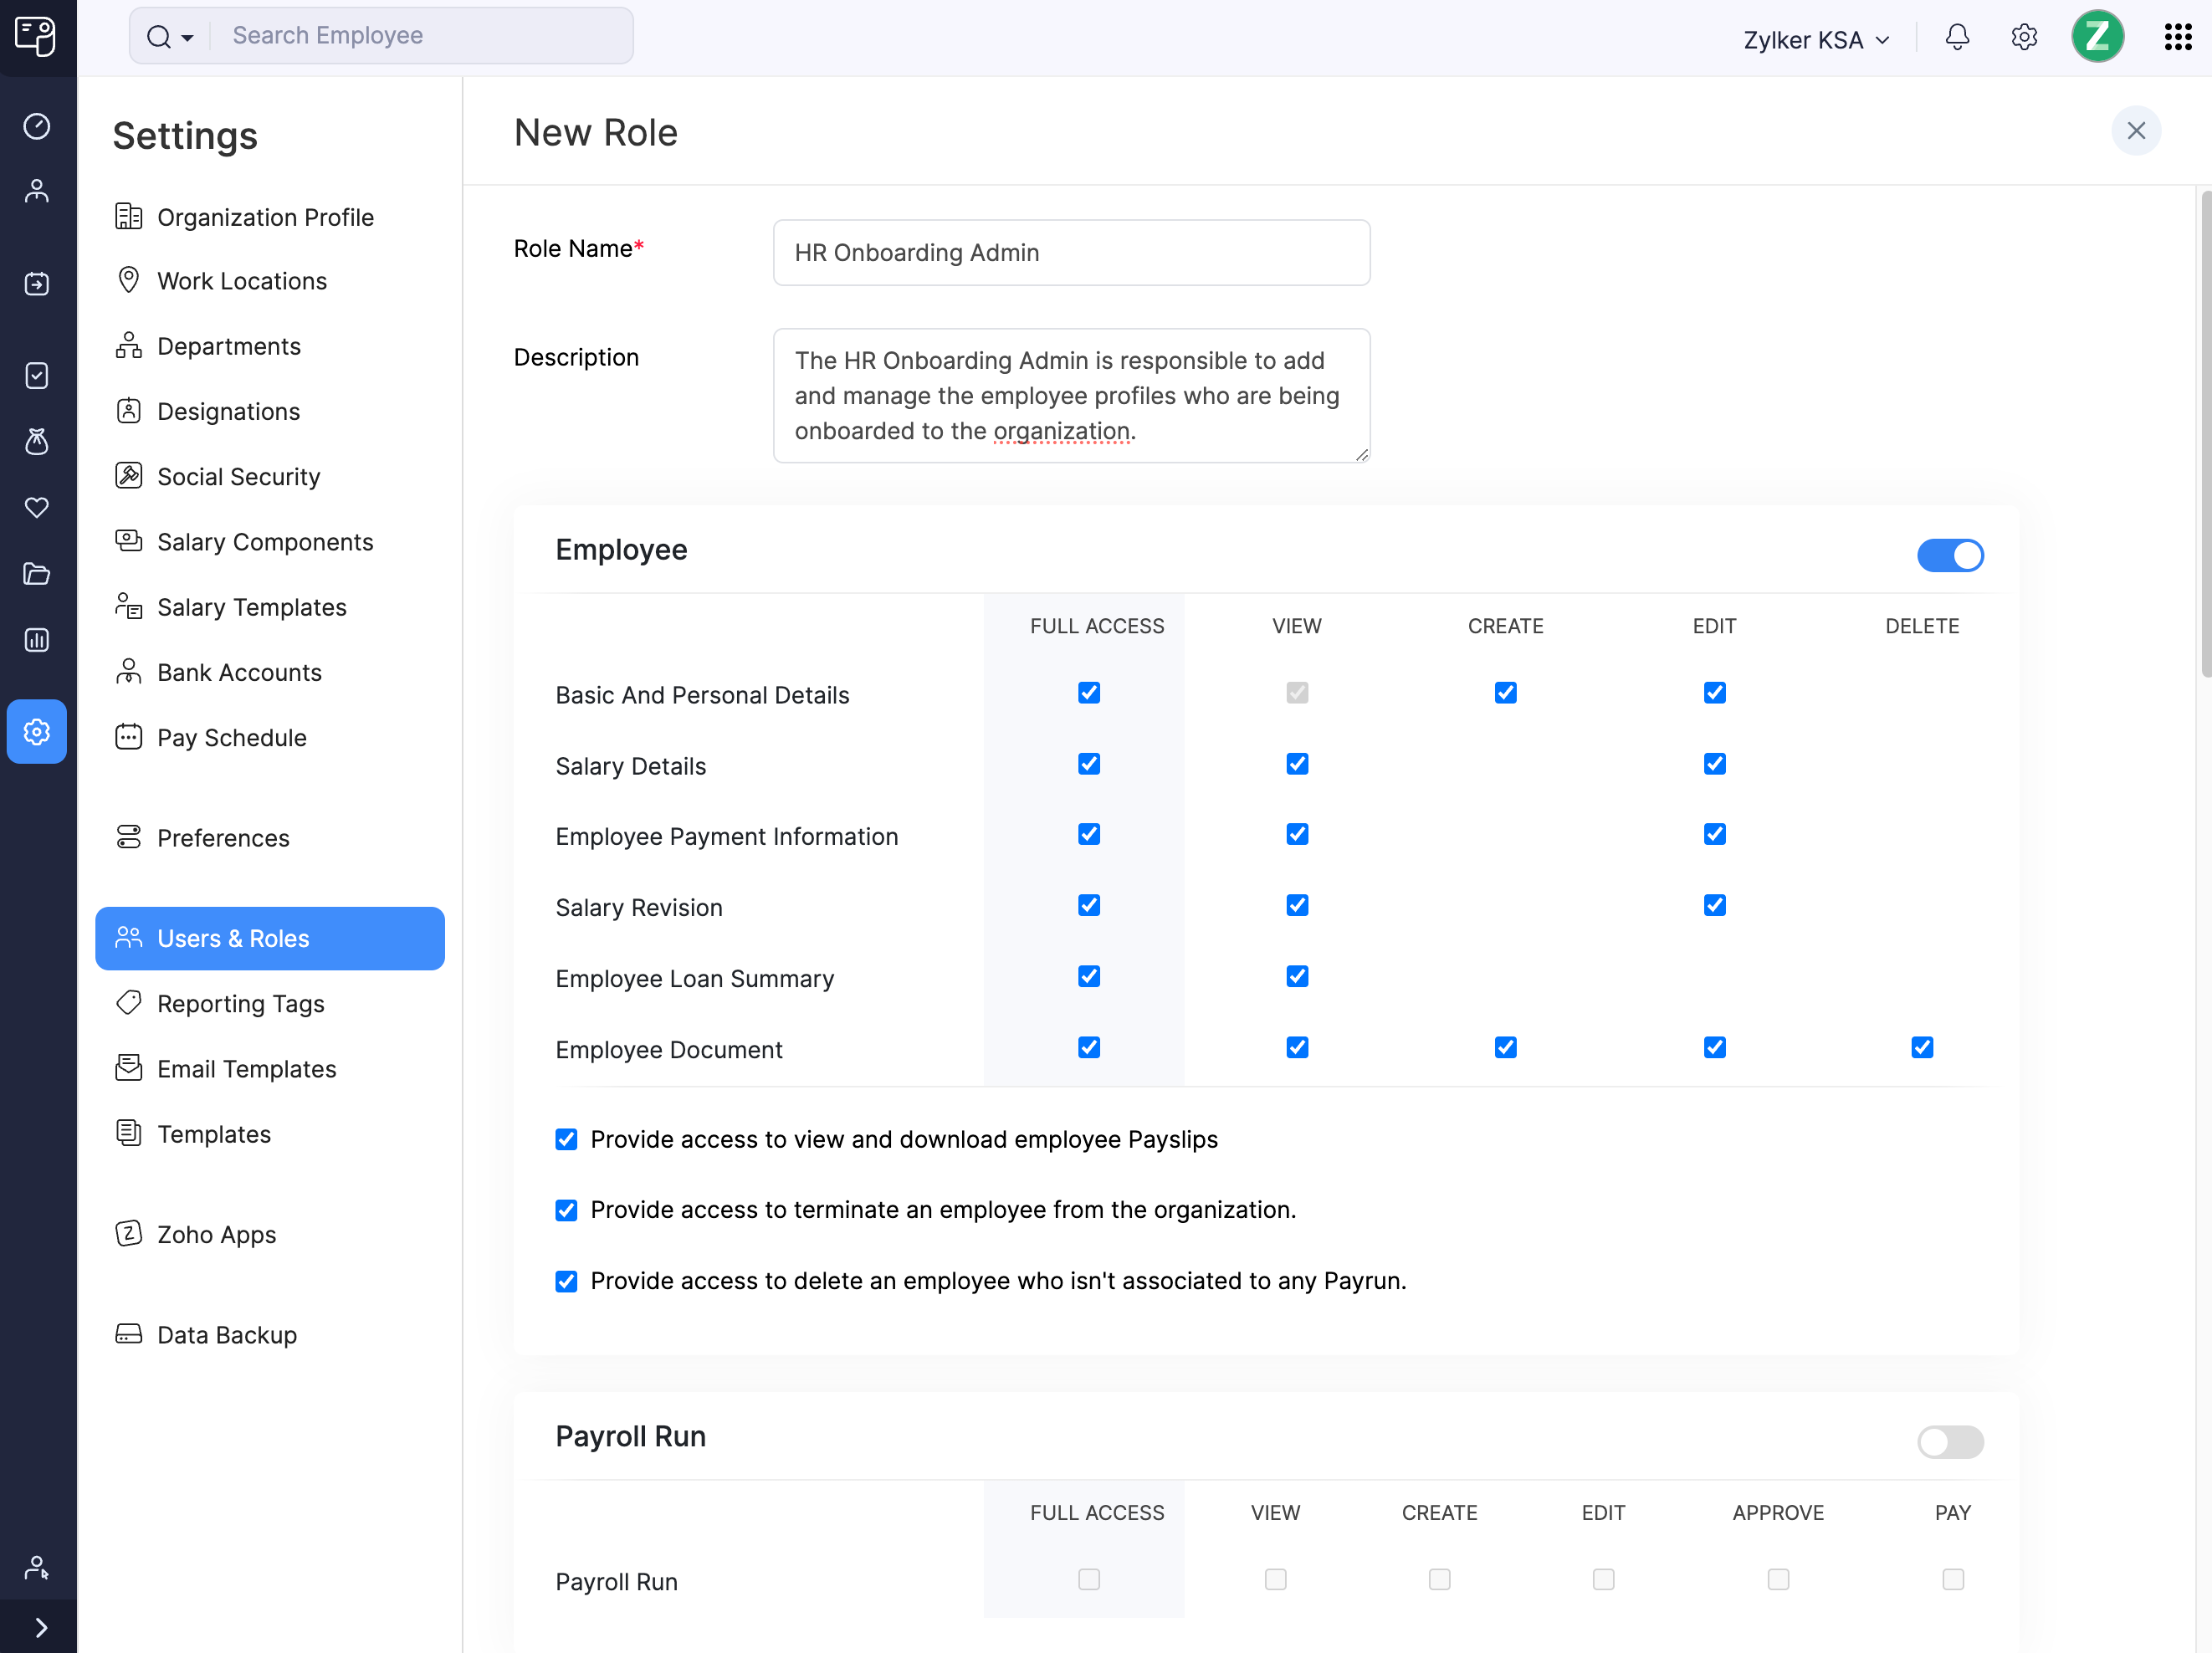
Task: Open the calendar-arrow pay runs icon in left rail
Action: (x=37, y=284)
